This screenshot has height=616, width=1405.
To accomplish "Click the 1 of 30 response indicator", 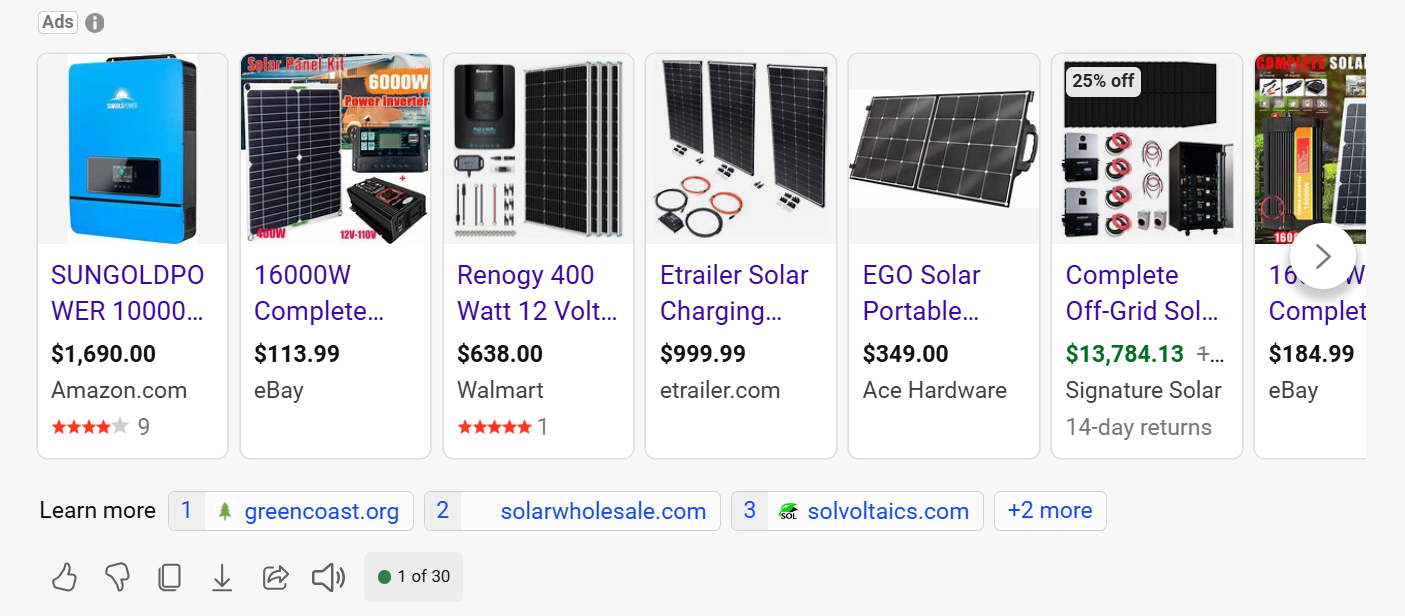I will 413,577.
